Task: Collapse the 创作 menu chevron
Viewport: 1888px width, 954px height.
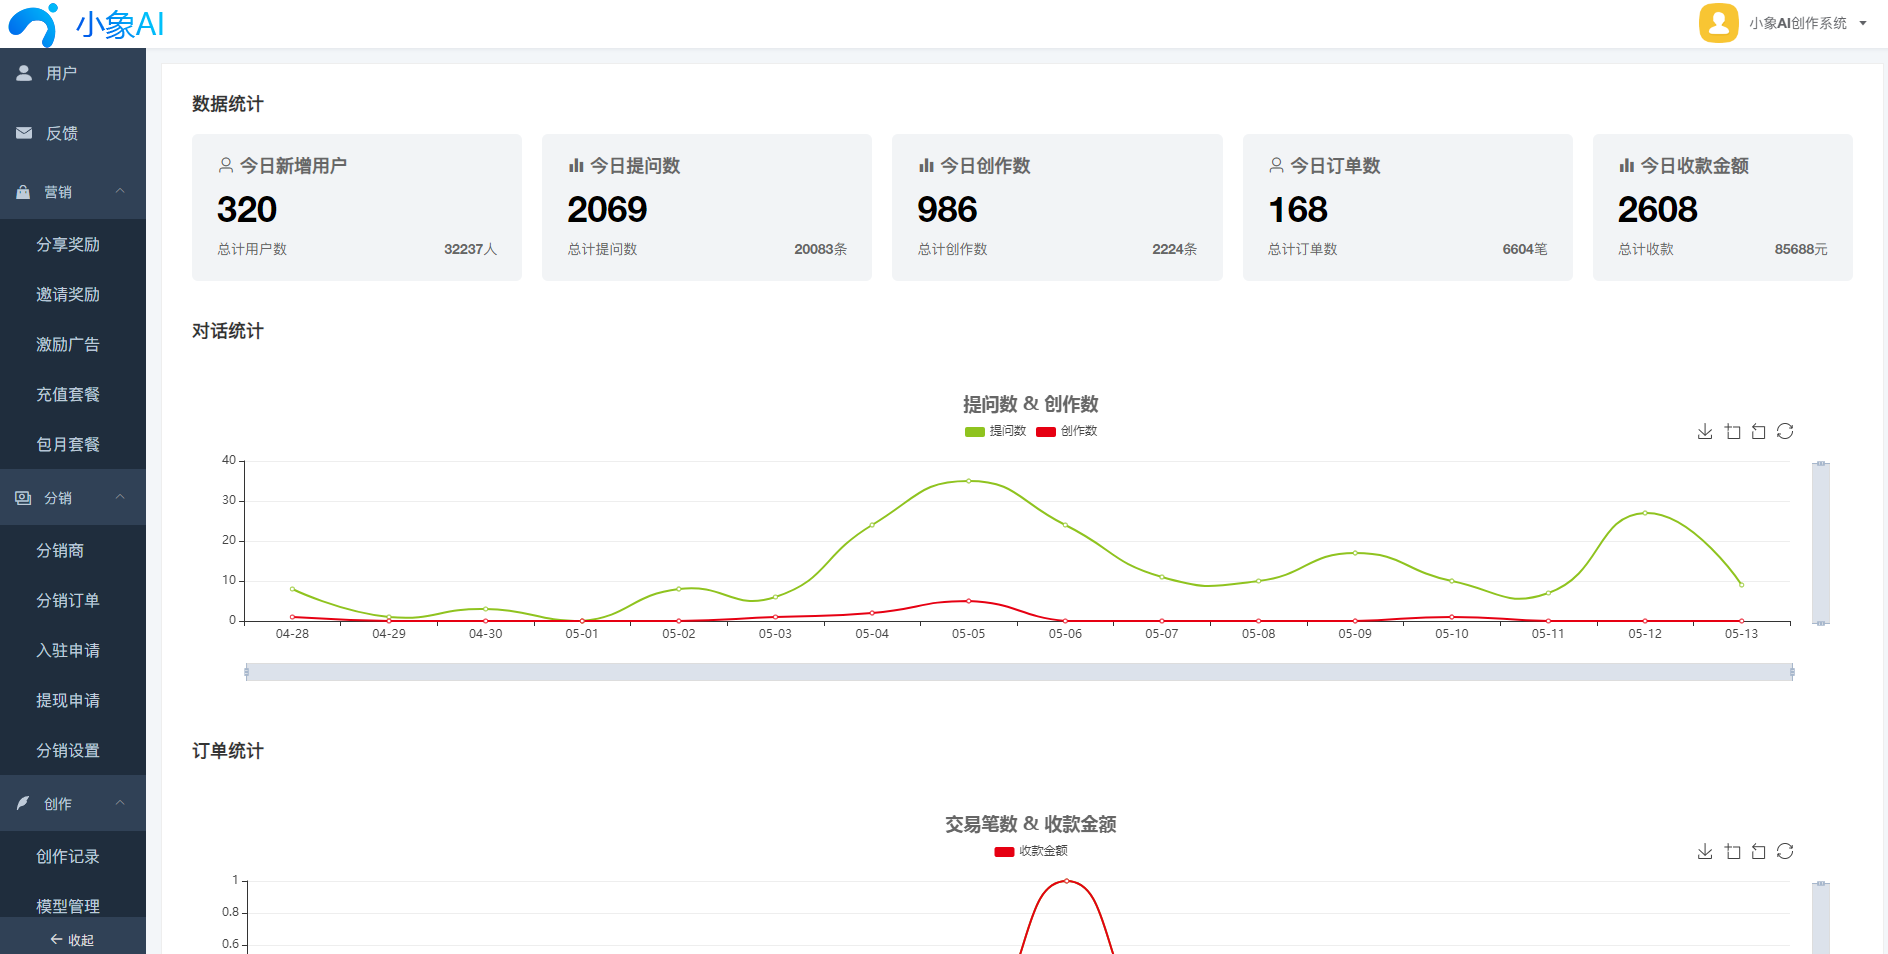Action: click(120, 803)
